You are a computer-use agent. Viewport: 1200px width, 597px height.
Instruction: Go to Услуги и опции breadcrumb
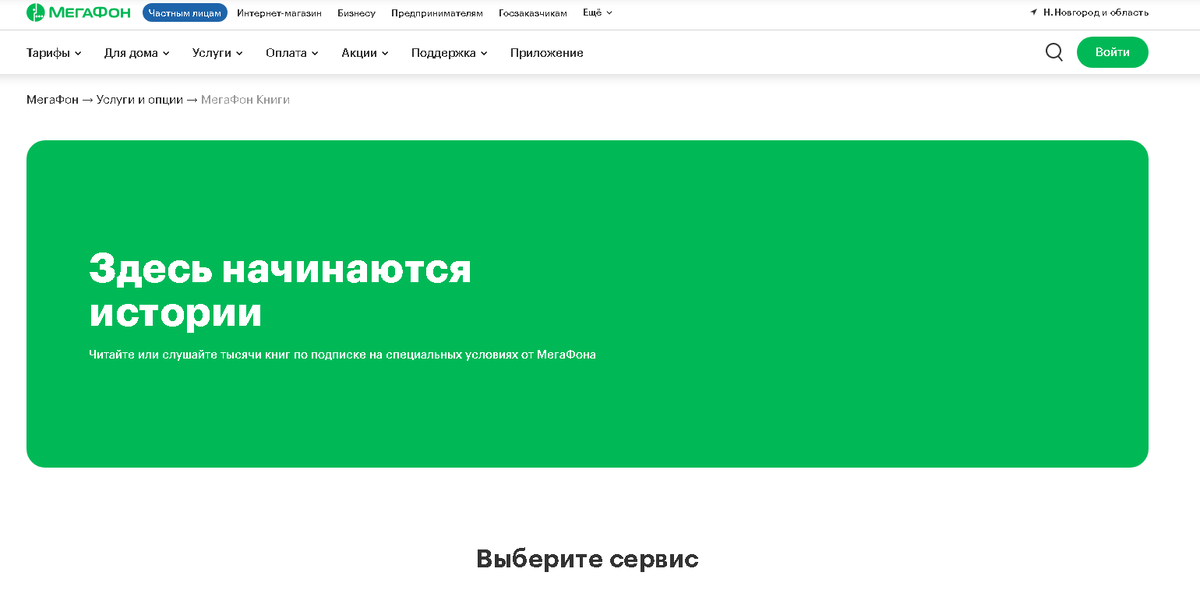point(140,100)
